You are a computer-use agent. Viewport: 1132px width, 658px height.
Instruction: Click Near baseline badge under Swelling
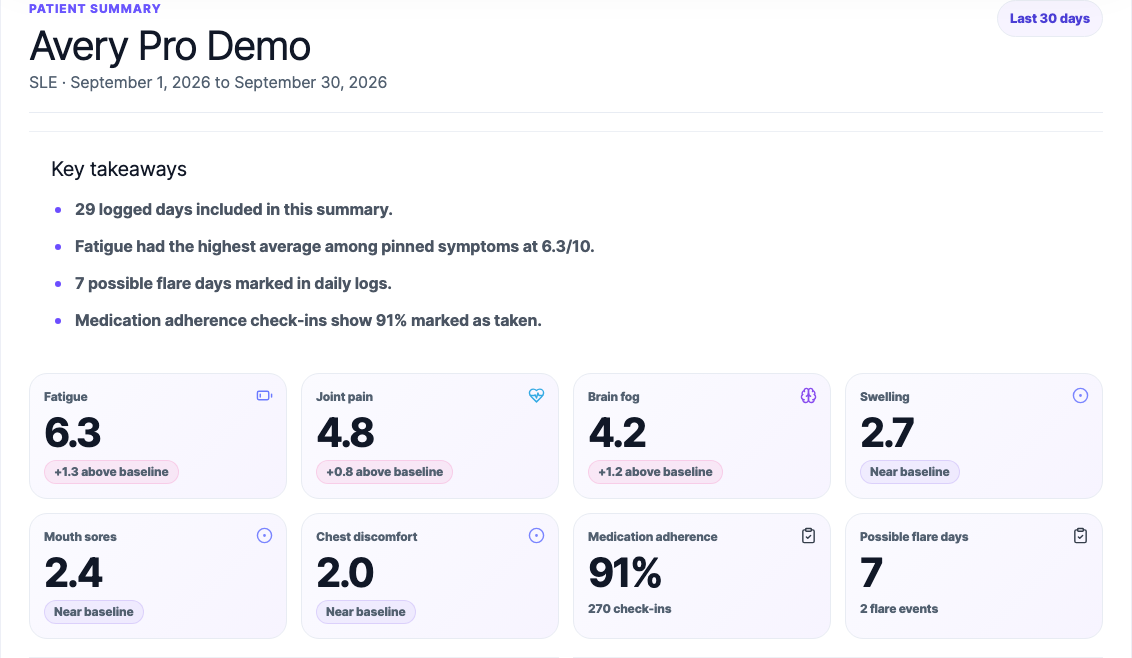coord(910,472)
